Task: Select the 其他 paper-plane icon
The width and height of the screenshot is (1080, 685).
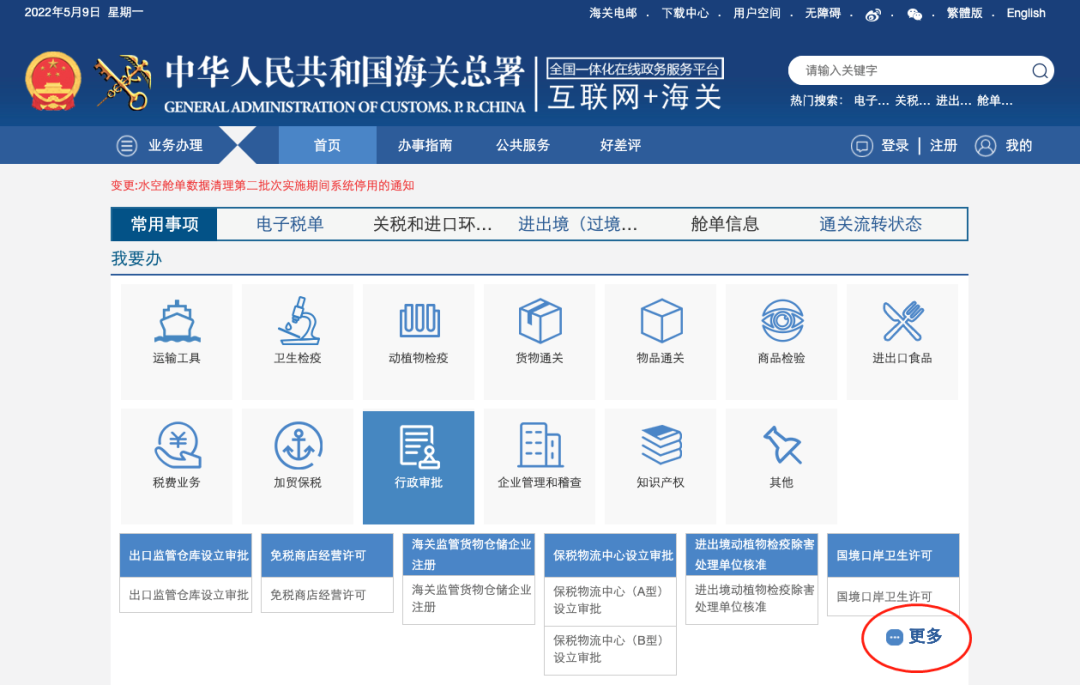Action: (781, 450)
